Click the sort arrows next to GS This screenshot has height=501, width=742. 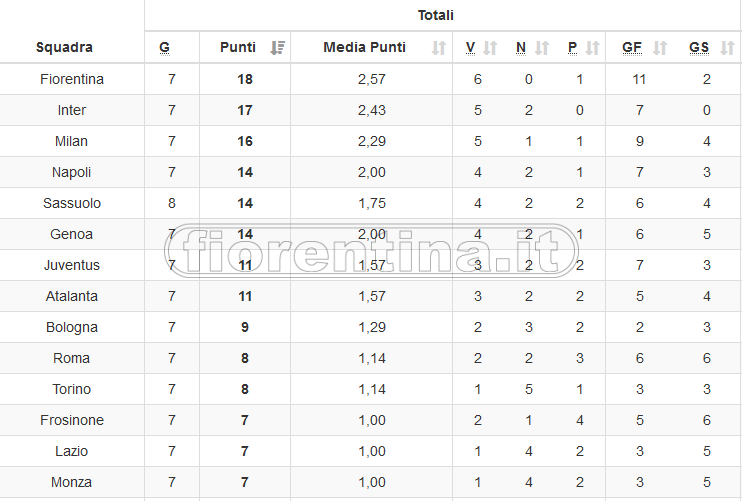click(725, 47)
